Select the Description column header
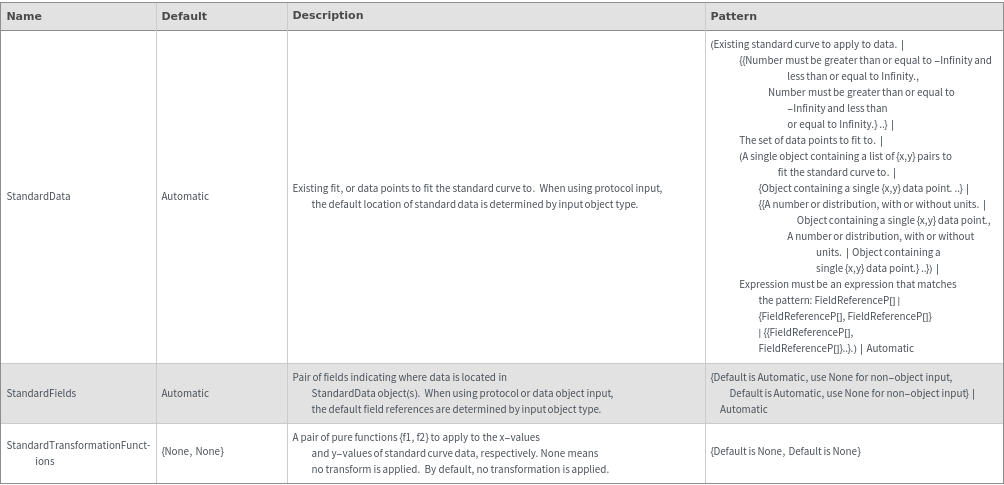The width and height of the screenshot is (1004, 485). [x=327, y=16]
